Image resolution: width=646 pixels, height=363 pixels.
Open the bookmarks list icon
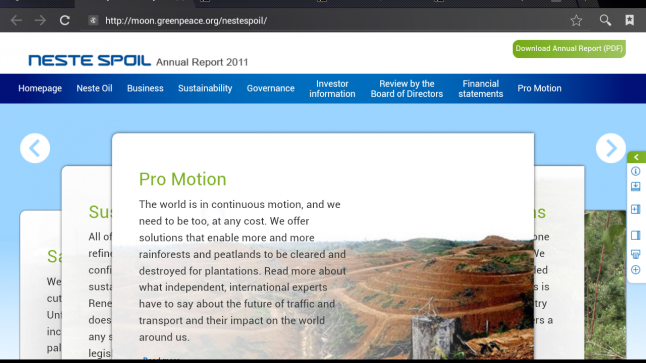(x=630, y=20)
